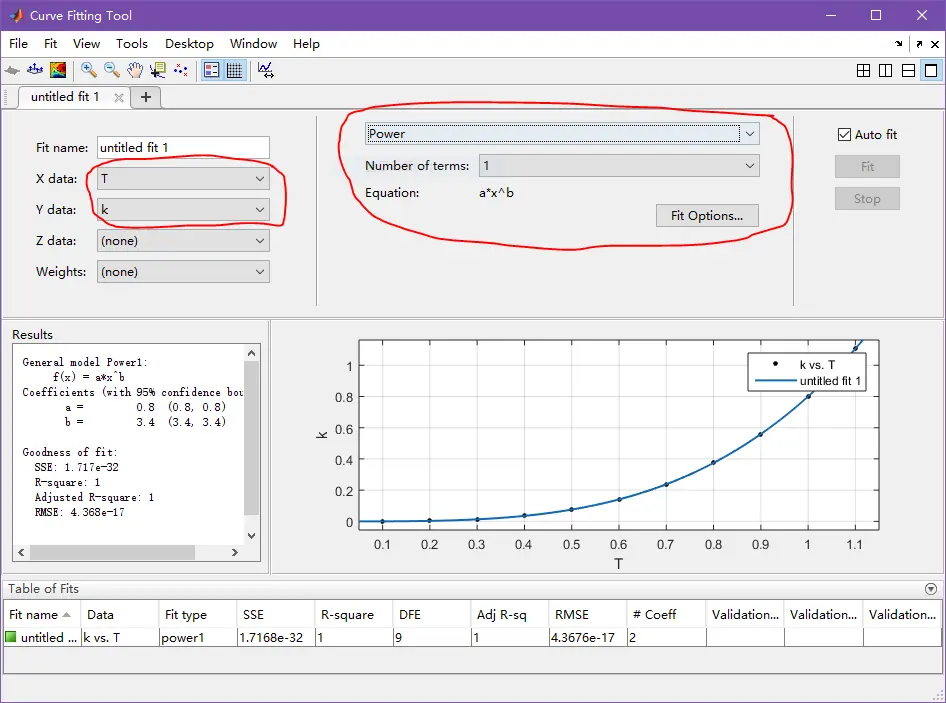The width and height of the screenshot is (946, 703).
Task: Click the RMSE column header
Action: pyautogui.click(x=588, y=614)
